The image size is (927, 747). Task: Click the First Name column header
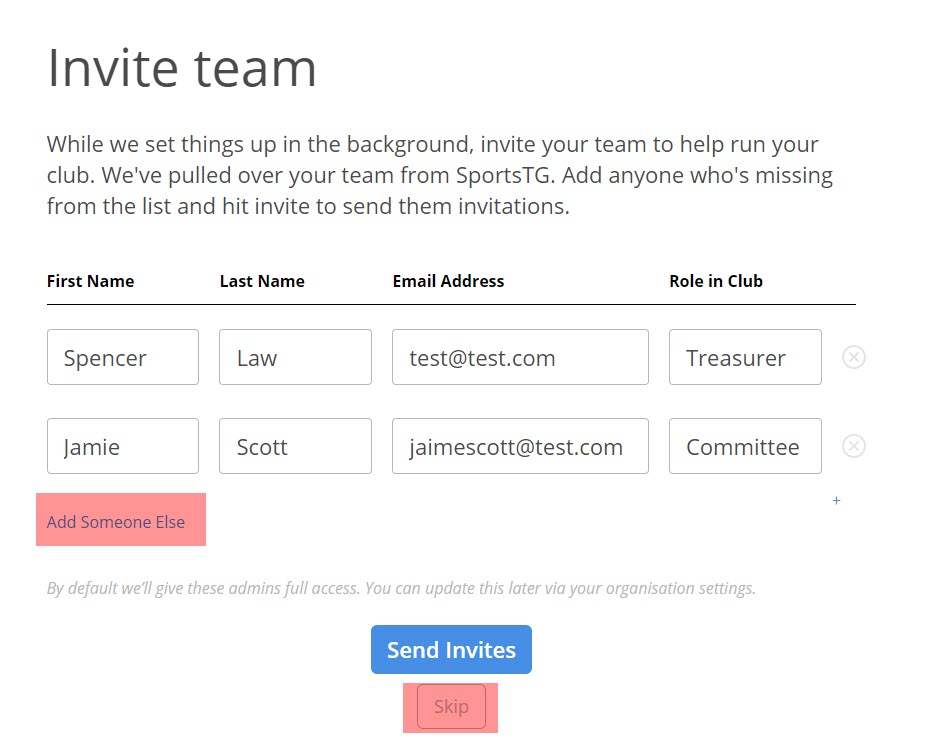[90, 281]
